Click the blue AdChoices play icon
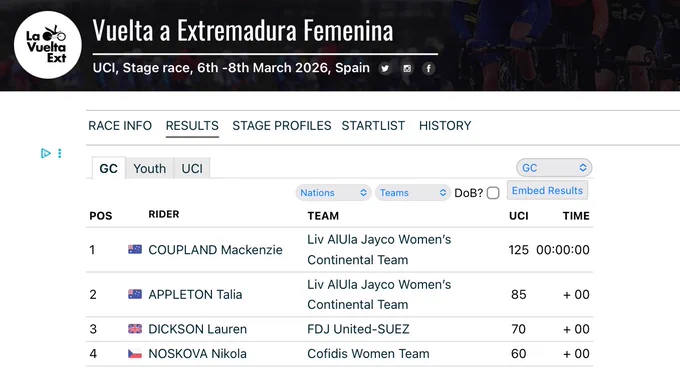Screen dimensions: 680x369 [46, 153]
